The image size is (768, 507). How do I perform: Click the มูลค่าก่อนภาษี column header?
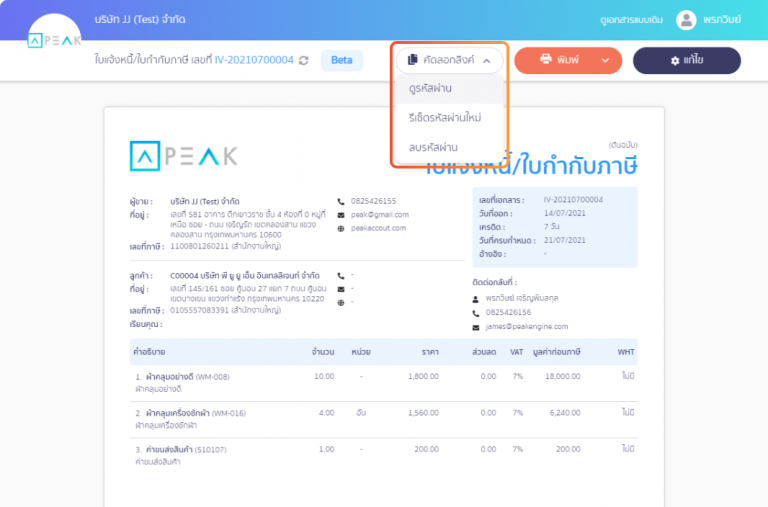556,352
